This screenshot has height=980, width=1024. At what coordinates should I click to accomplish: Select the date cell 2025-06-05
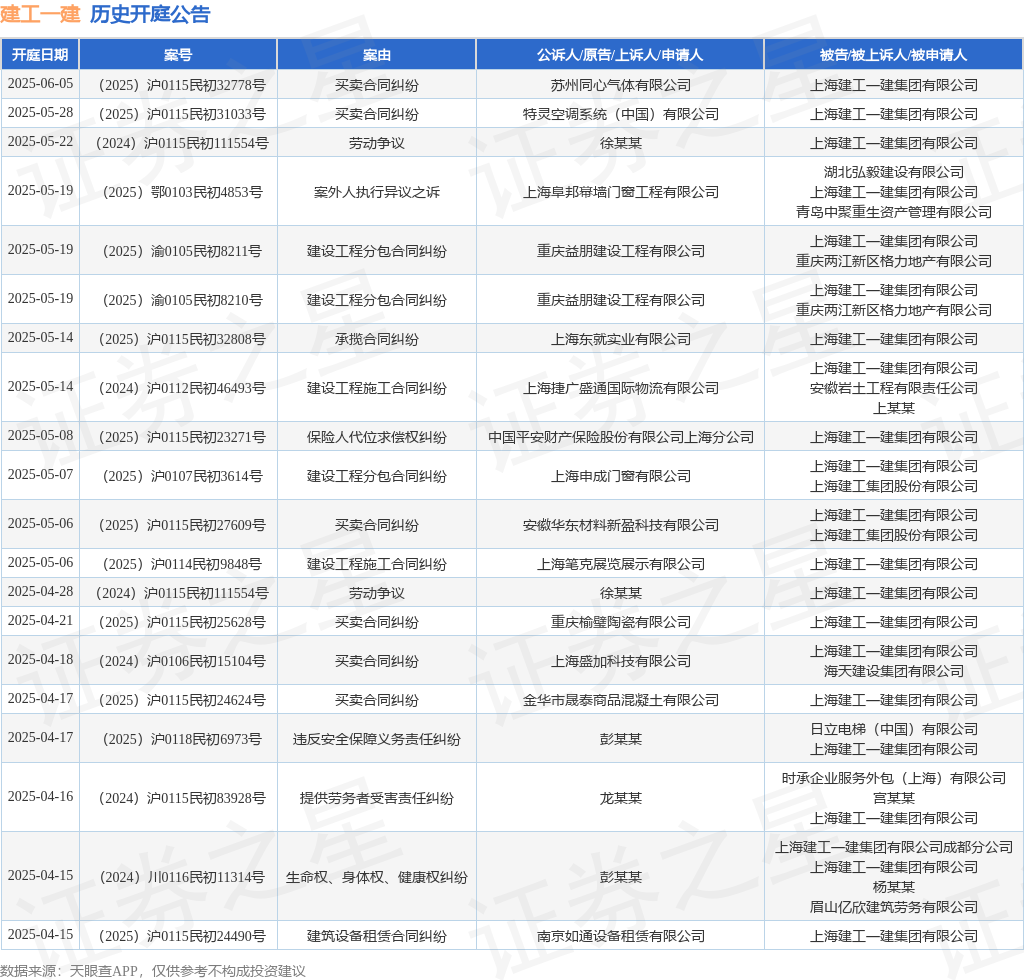point(40,84)
